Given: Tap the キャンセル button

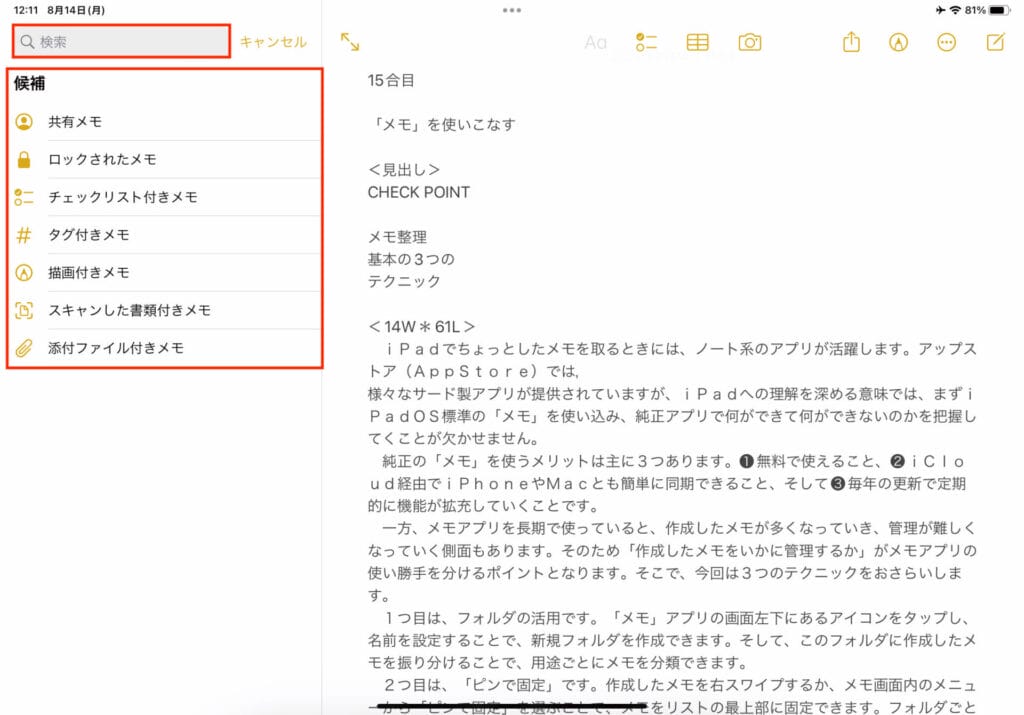Looking at the screenshot, I should click(273, 42).
